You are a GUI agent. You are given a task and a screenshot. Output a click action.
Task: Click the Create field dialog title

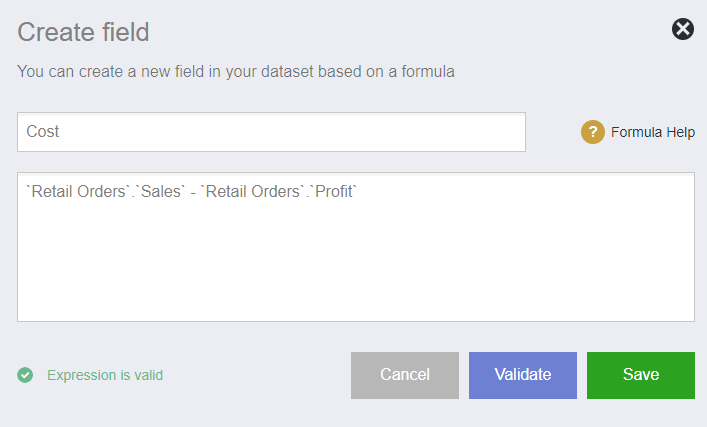pyautogui.click(x=83, y=32)
